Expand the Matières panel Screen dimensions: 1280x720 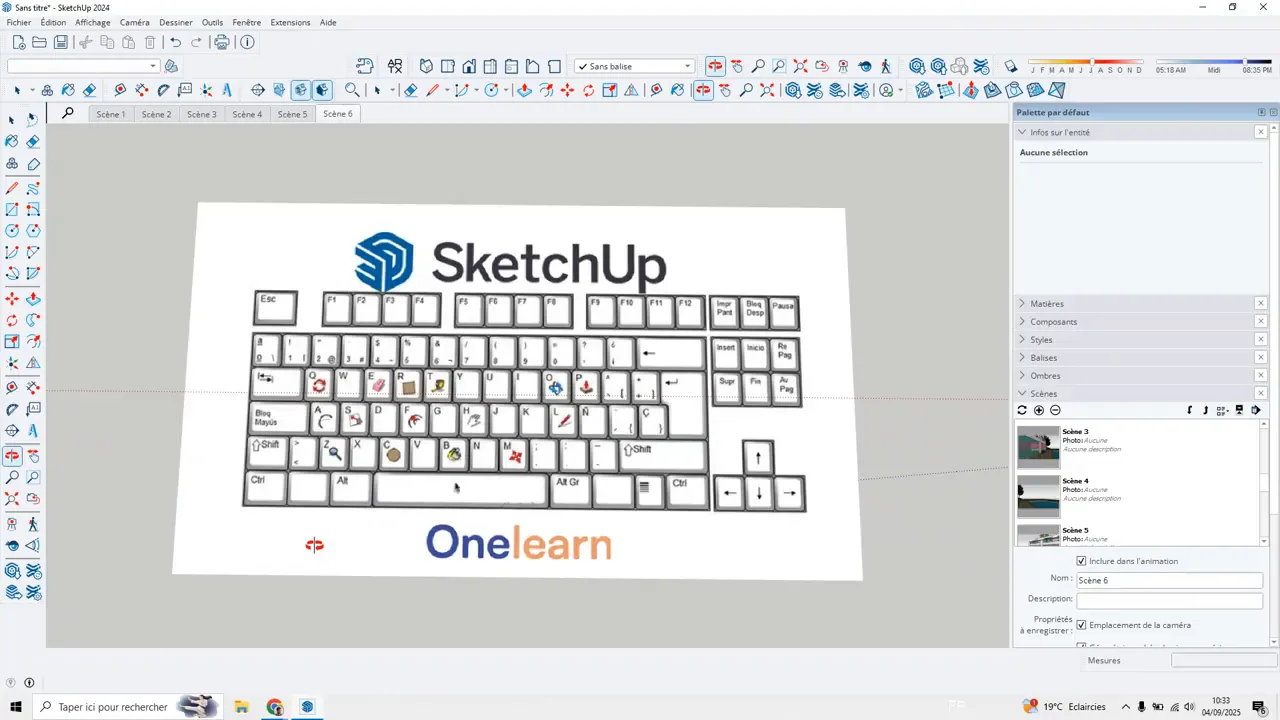tap(1021, 303)
